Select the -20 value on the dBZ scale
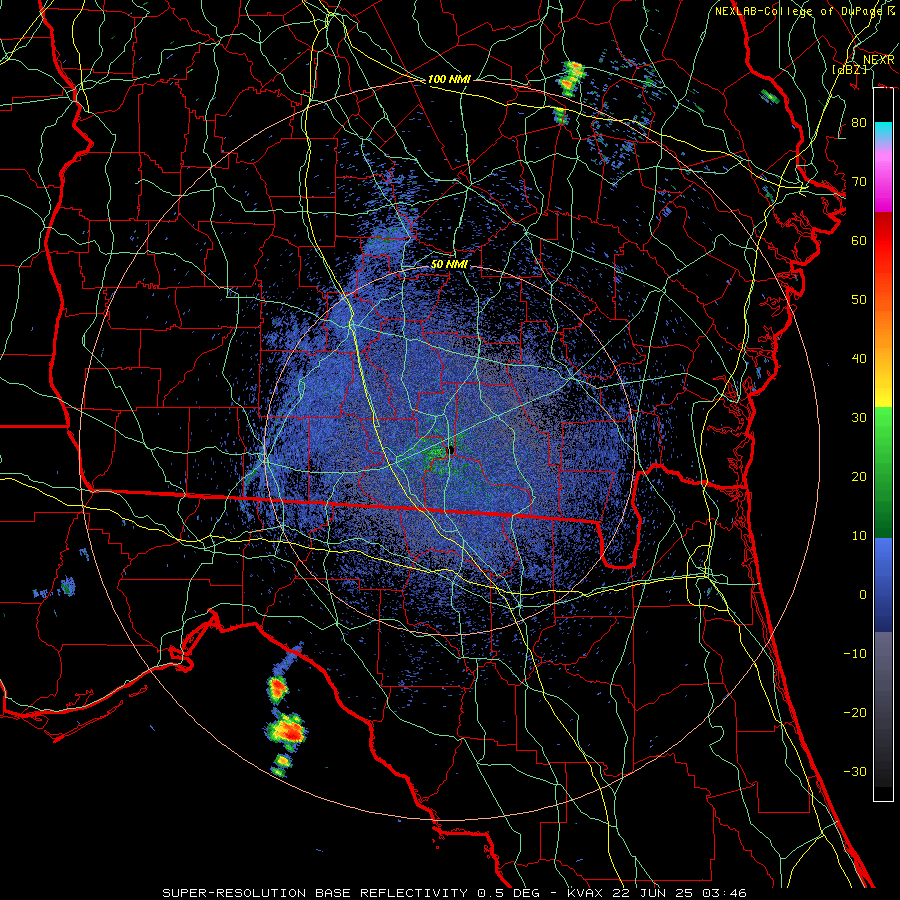The width and height of the screenshot is (900, 900). pos(855,713)
